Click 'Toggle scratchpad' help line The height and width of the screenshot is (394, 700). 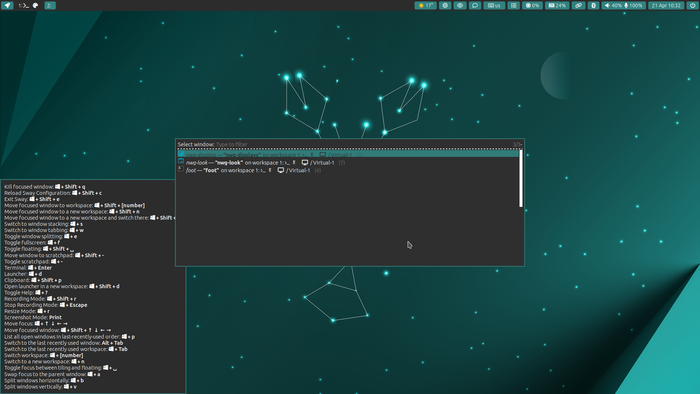33,261
